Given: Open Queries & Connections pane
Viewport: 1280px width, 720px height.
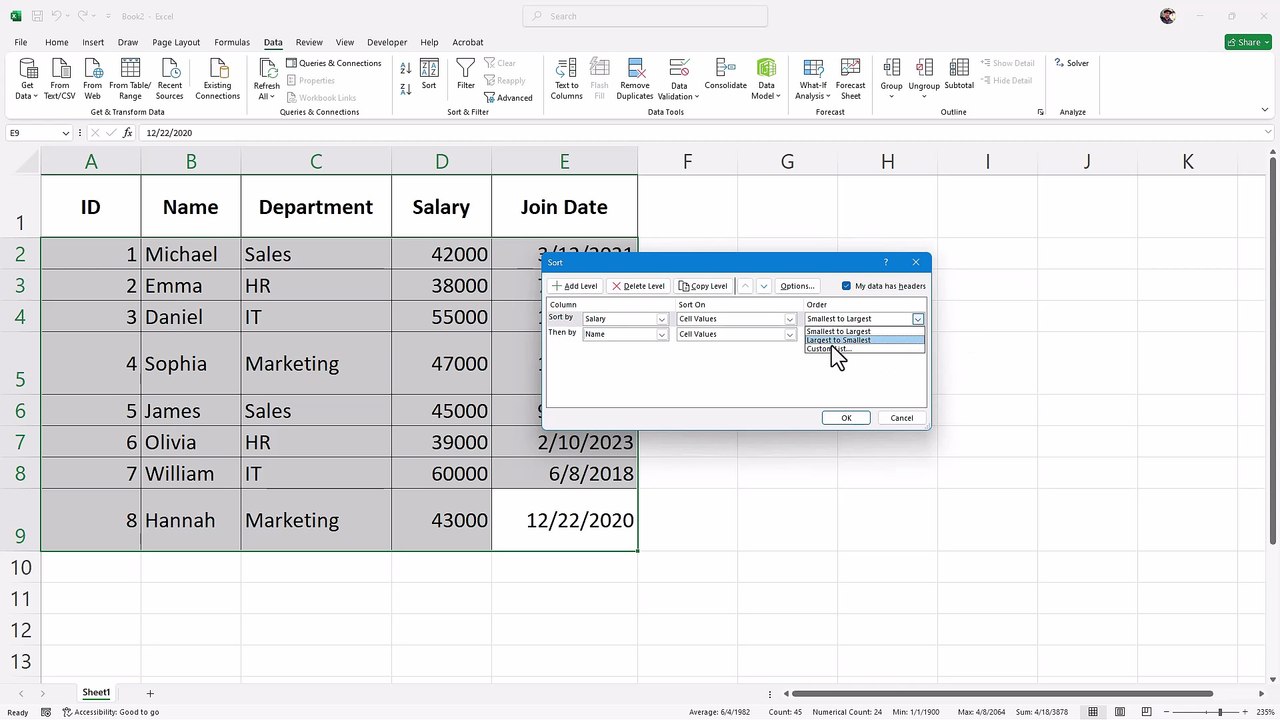Looking at the screenshot, I should (333, 63).
